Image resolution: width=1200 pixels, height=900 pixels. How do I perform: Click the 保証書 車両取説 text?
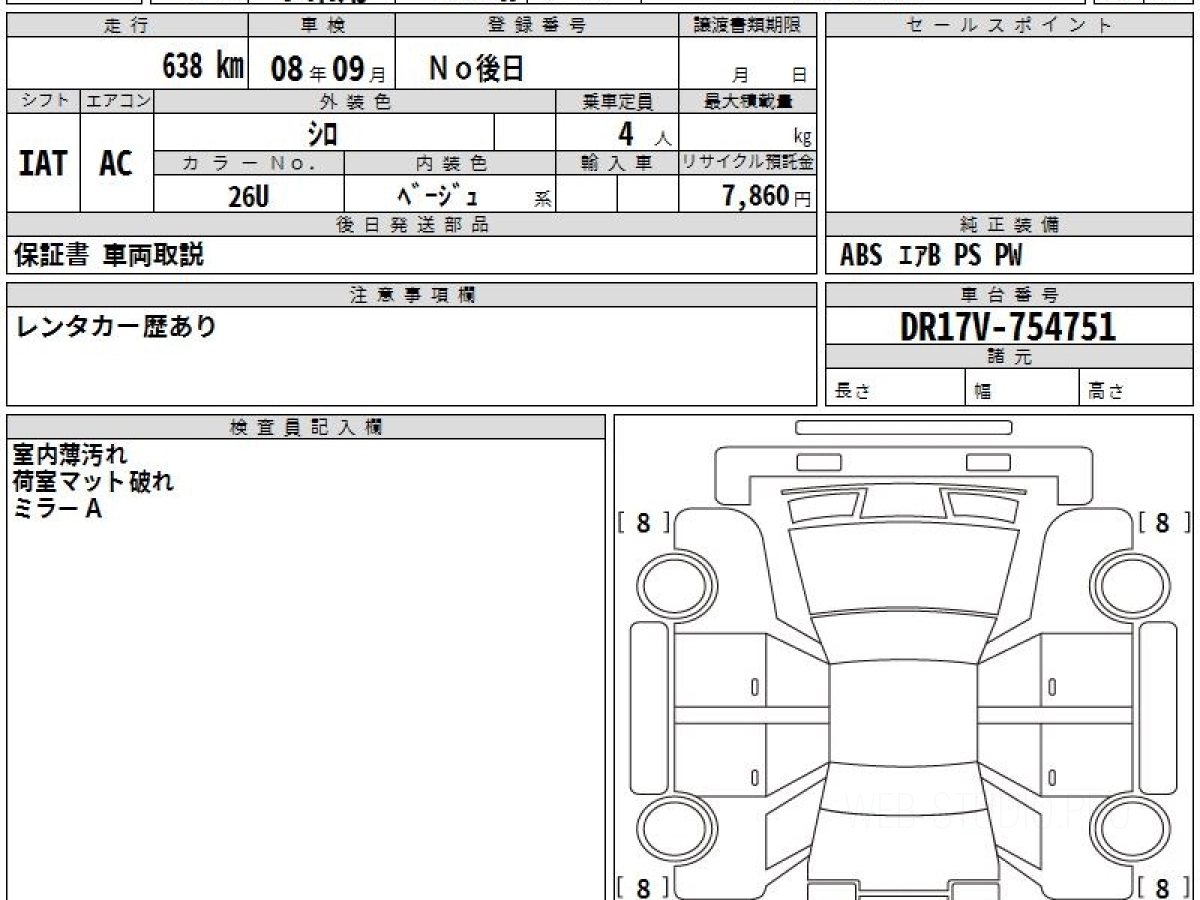(x=108, y=255)
